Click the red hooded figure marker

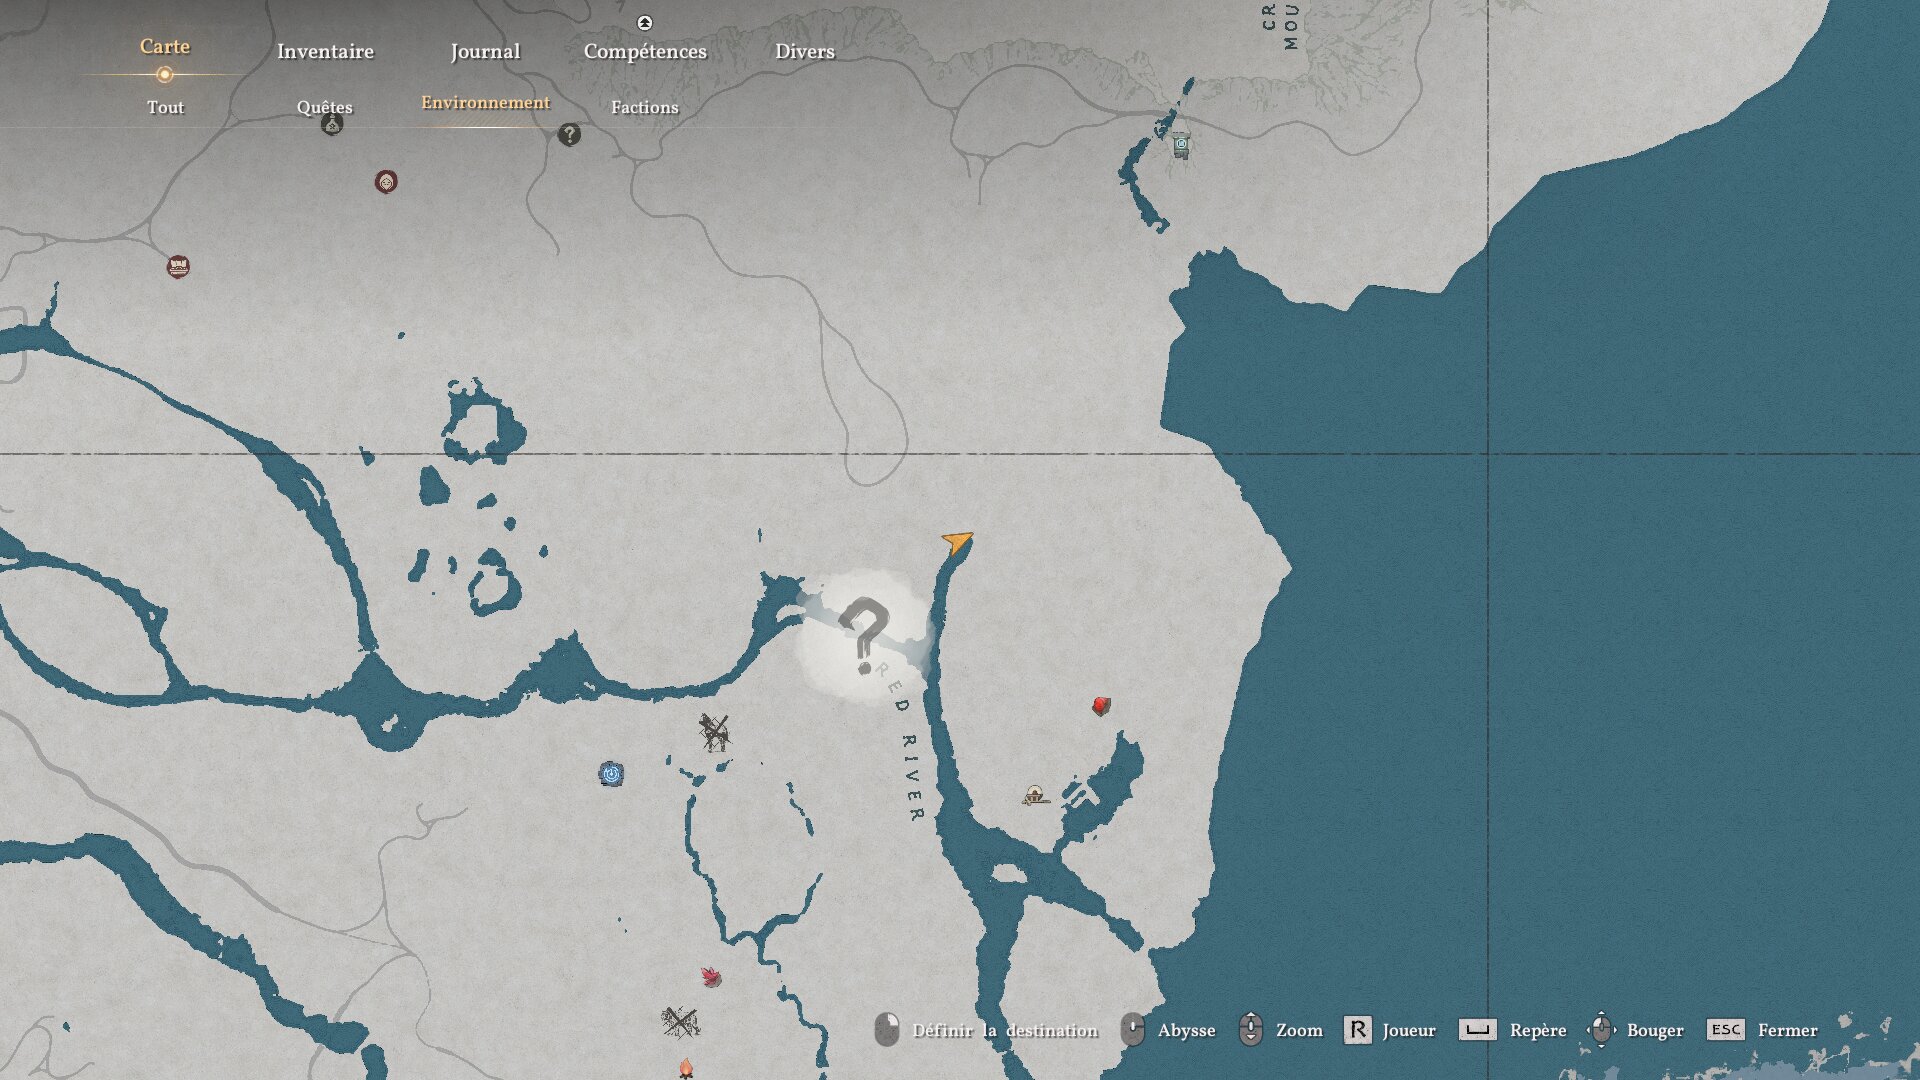pos(386,181)
